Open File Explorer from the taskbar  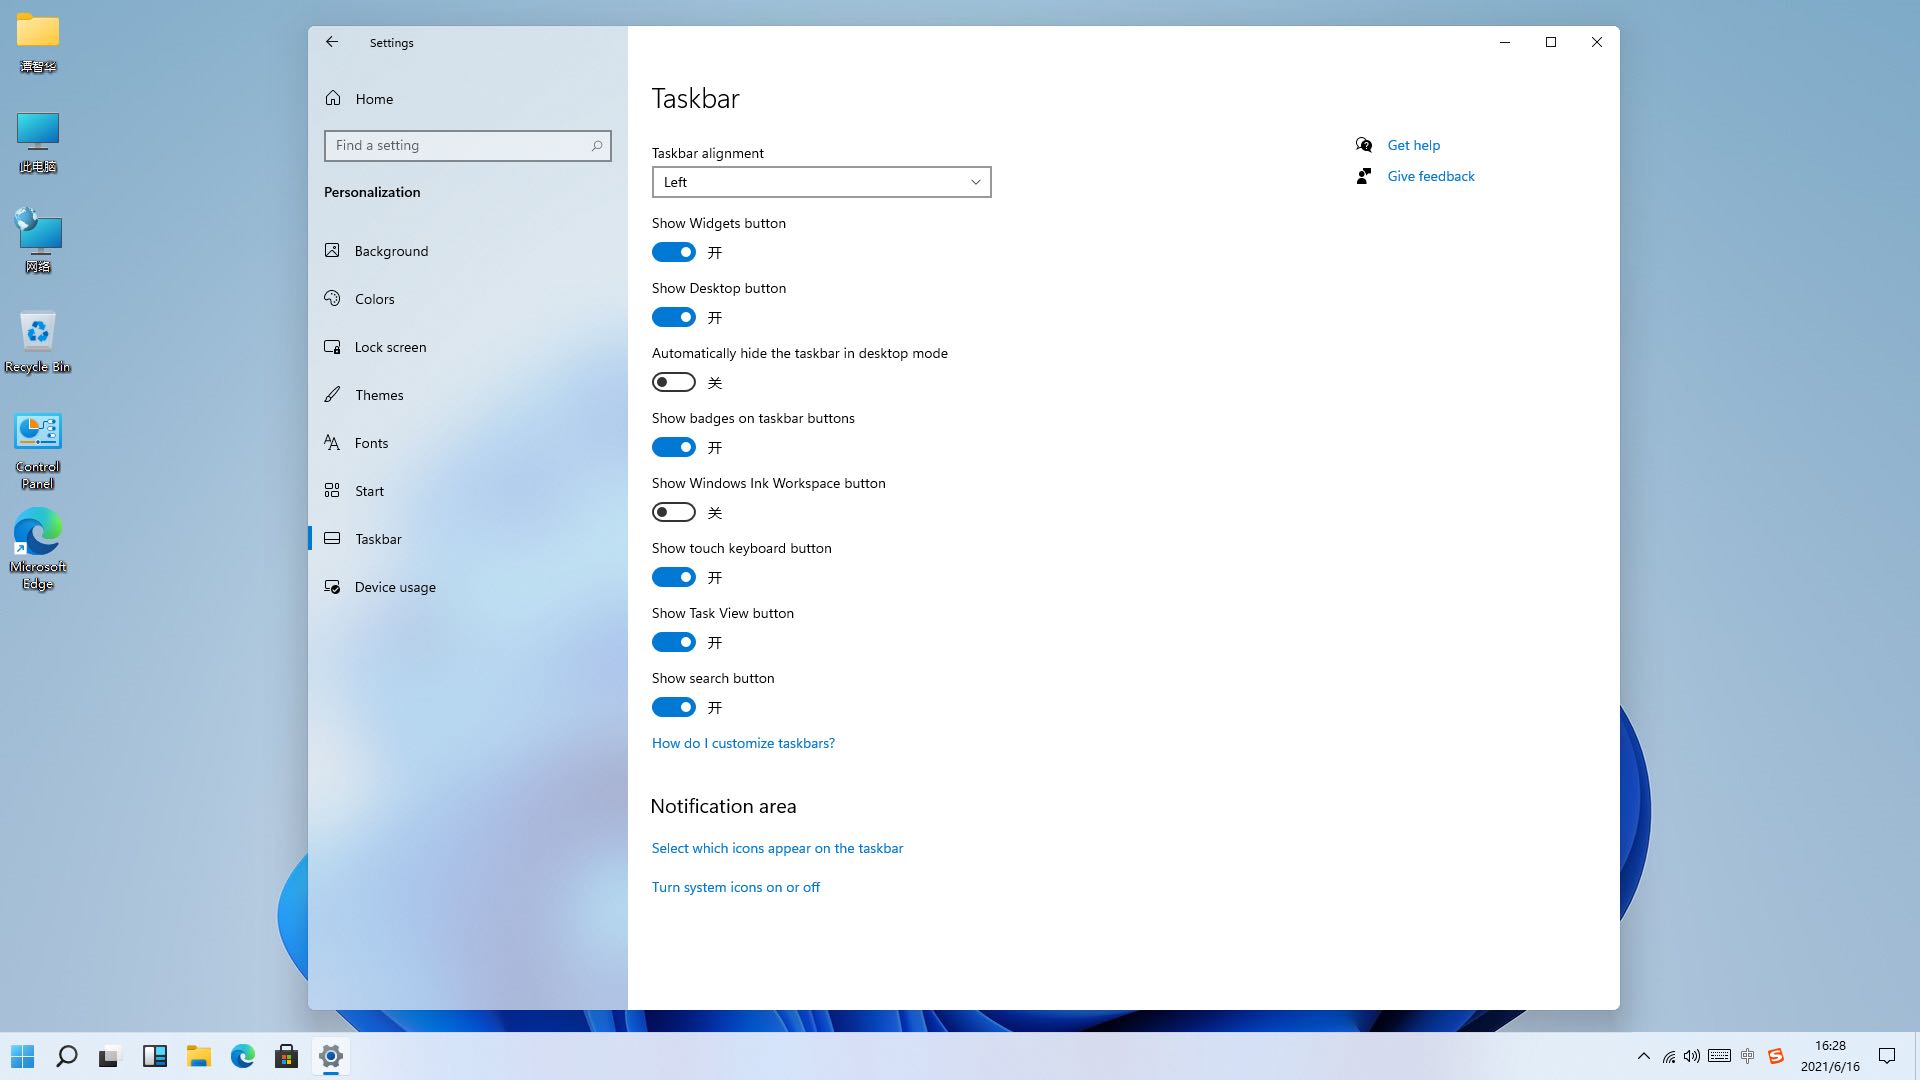pos(199,1056)
